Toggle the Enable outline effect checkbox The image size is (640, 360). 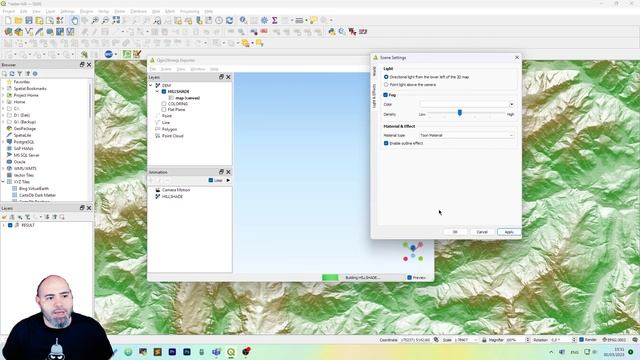pos(386,143)
